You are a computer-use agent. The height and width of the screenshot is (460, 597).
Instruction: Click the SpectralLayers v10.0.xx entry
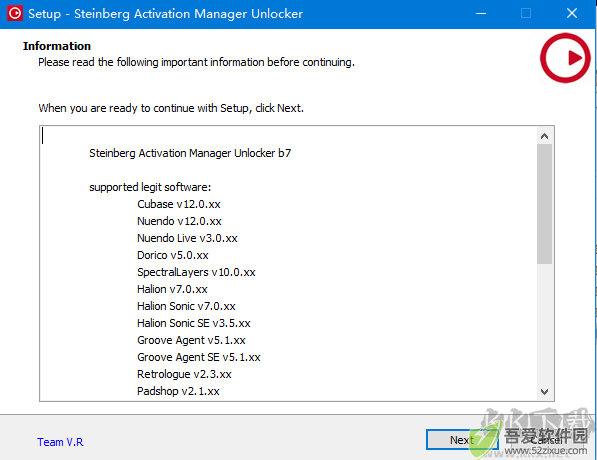click(196, 272)
